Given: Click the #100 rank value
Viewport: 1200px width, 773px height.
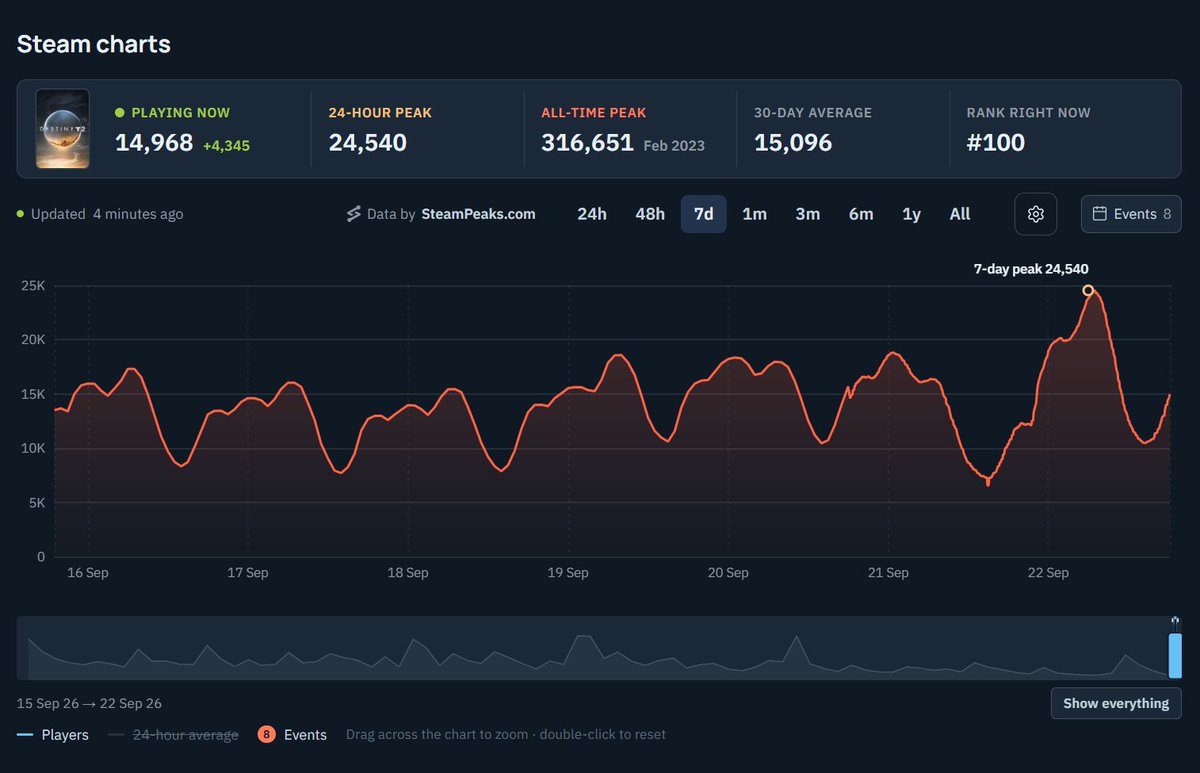Looking at the screenshot, I should tap(996, 143).
